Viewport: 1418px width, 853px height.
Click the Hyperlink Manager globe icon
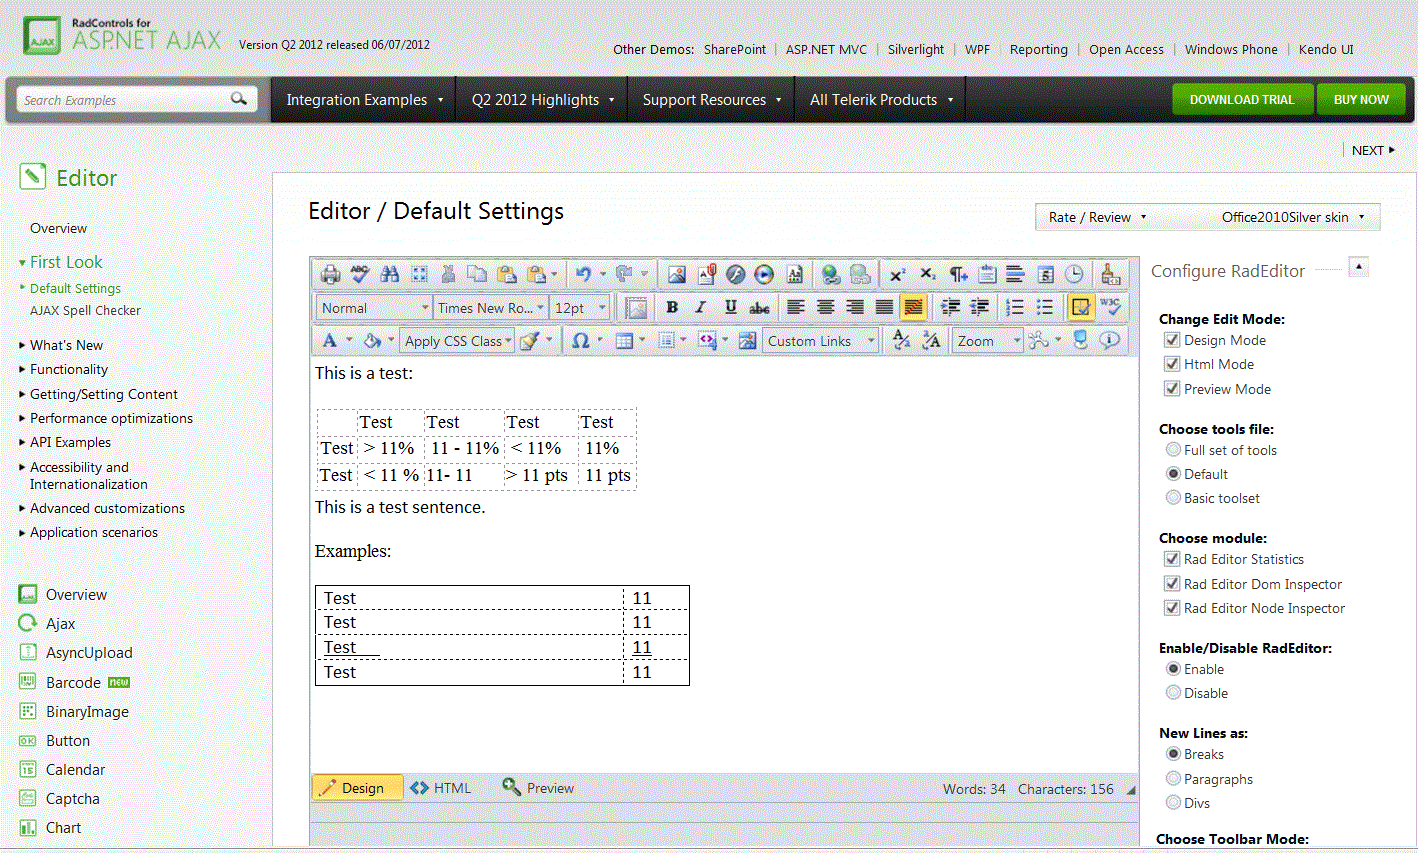pos(830,274)
